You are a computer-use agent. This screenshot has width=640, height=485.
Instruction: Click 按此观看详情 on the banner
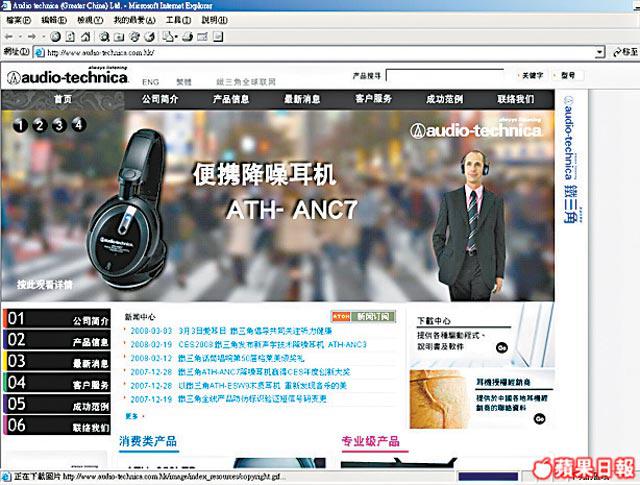coord(44,285)
